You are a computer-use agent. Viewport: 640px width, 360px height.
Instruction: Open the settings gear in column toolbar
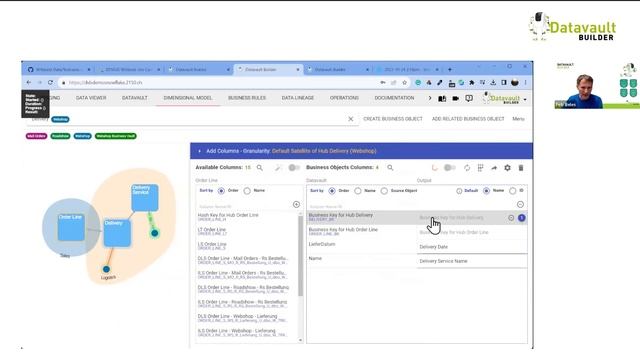(x=507, y=168)
